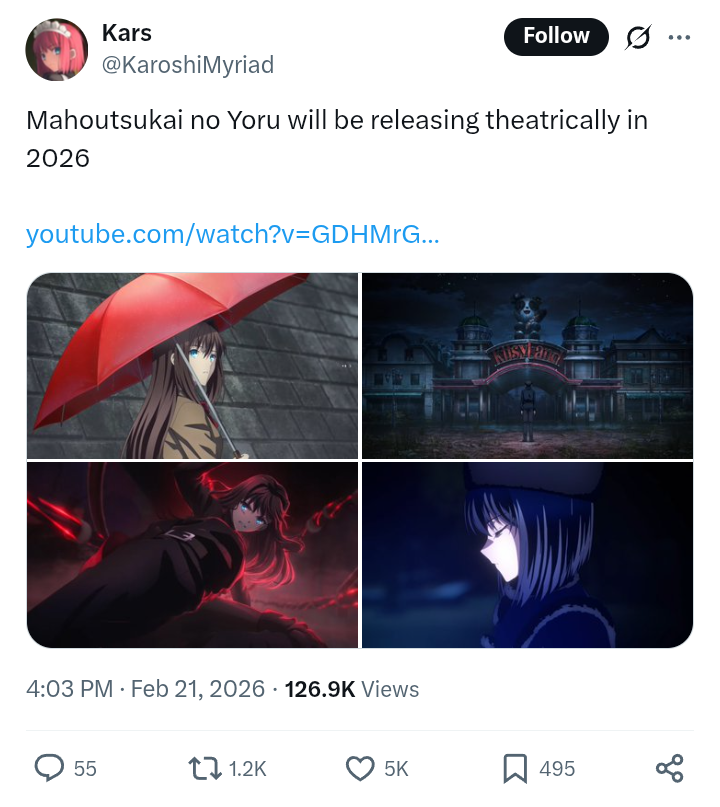Screen dimensions: 720x807
Task: View the amusement park gate image
Action: click(x=528, y=365)
